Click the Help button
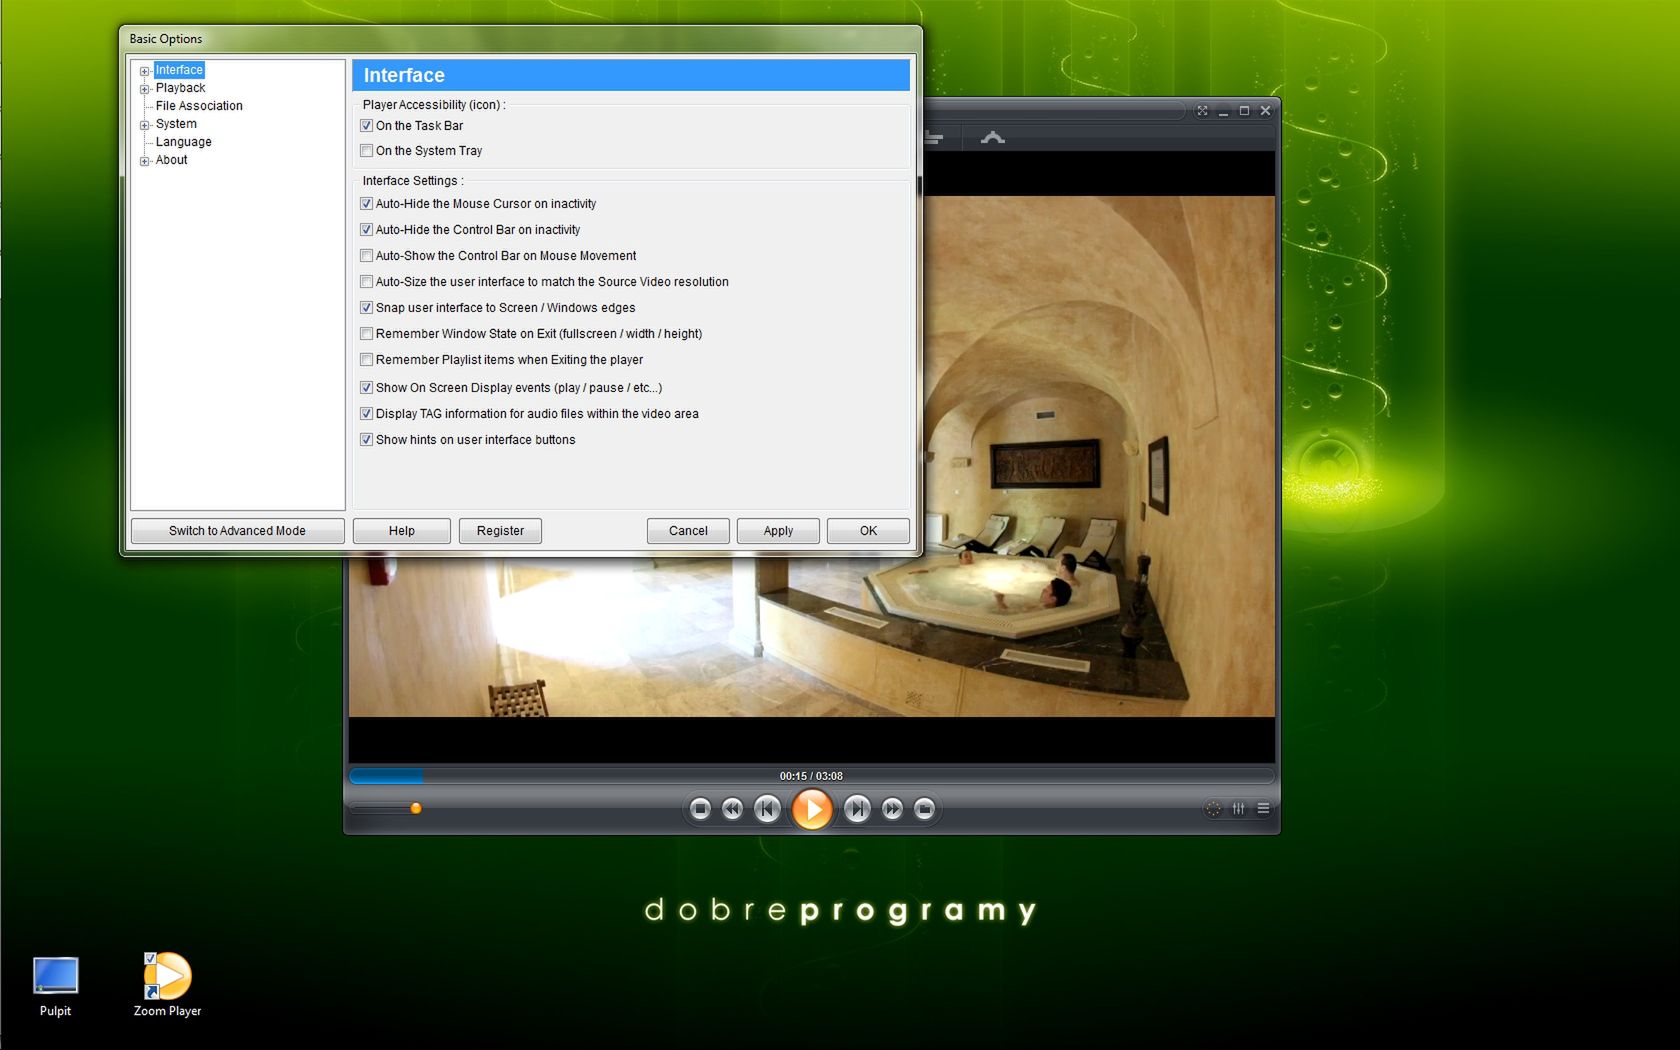This screenshot has height=1050, width=1680. (401, 531)
